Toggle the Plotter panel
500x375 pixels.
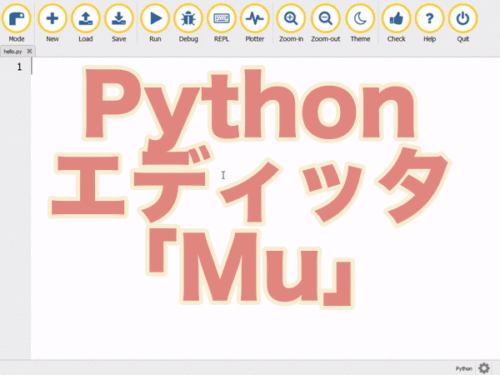(x=255, y=23)
